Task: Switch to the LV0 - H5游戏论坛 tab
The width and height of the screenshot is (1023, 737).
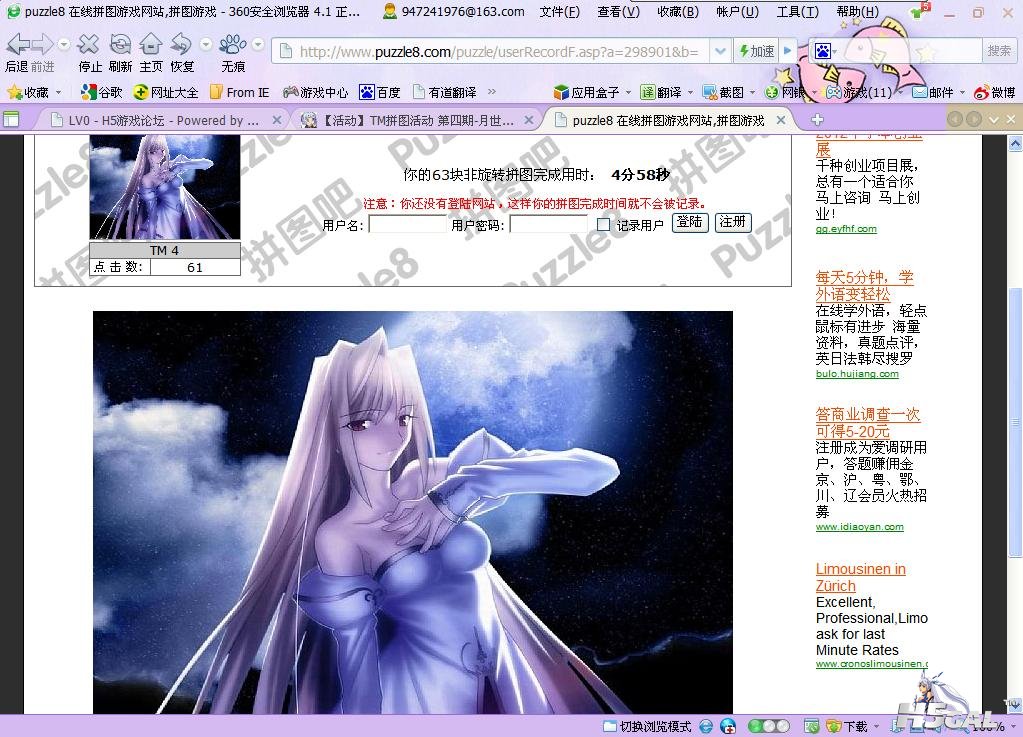Action: tap(157, 120)
